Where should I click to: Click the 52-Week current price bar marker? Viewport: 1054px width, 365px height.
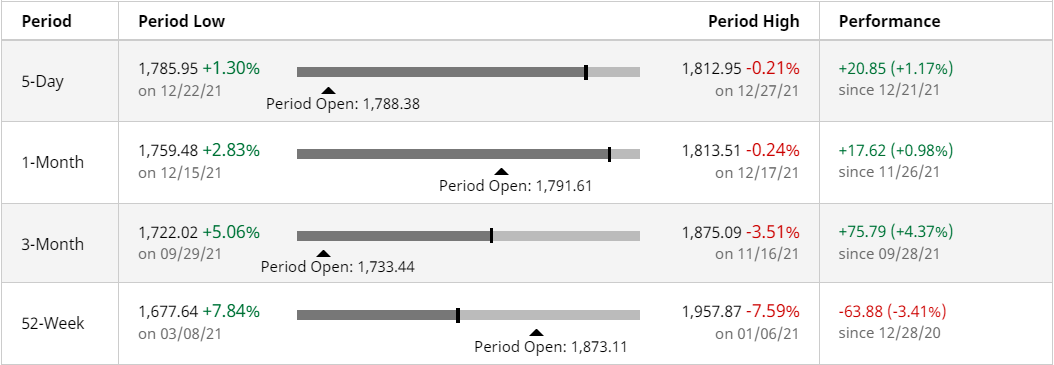pos(458,315)
